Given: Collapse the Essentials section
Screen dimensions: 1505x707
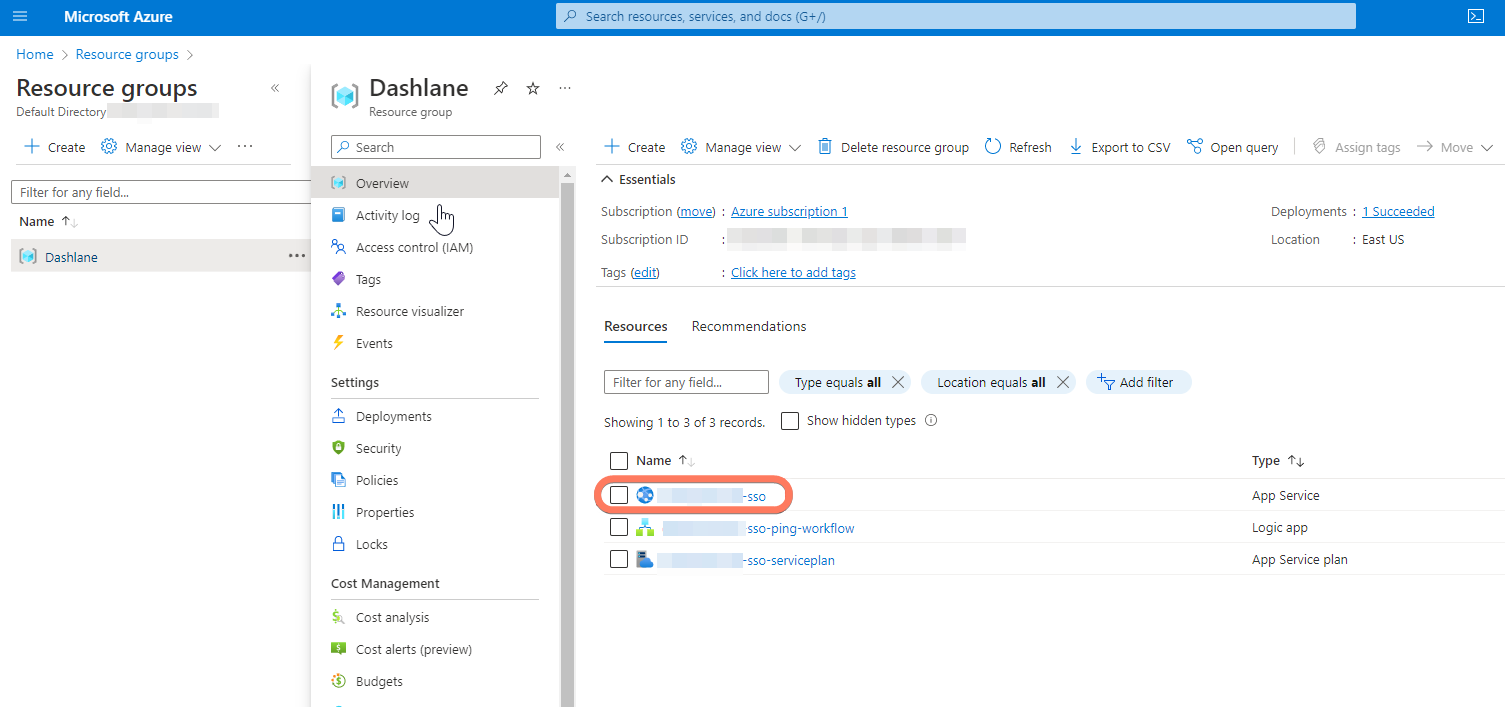Looking at the screenshot, I should point(607,180).
